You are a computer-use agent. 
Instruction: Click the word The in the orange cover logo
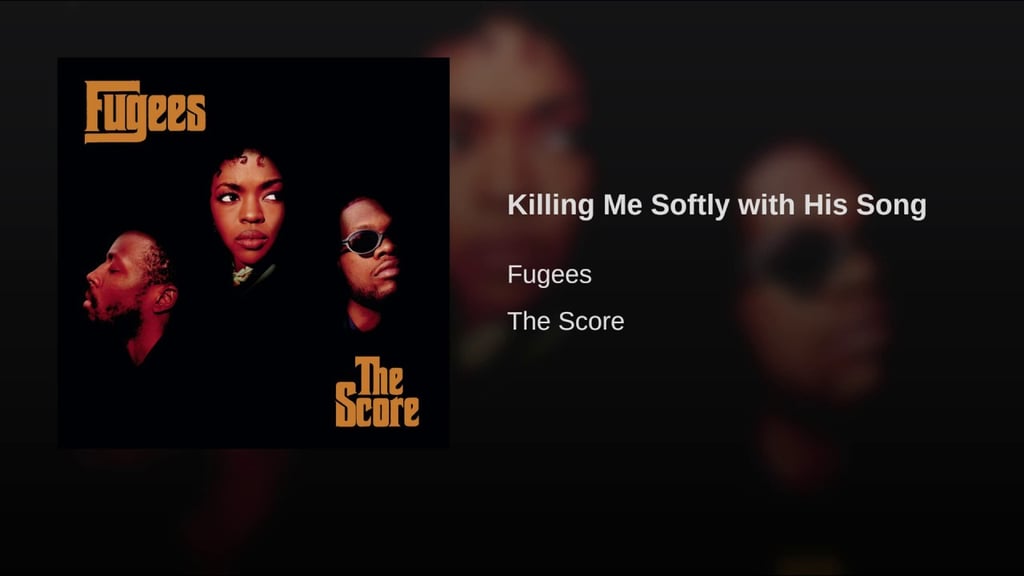coord(379,374)
